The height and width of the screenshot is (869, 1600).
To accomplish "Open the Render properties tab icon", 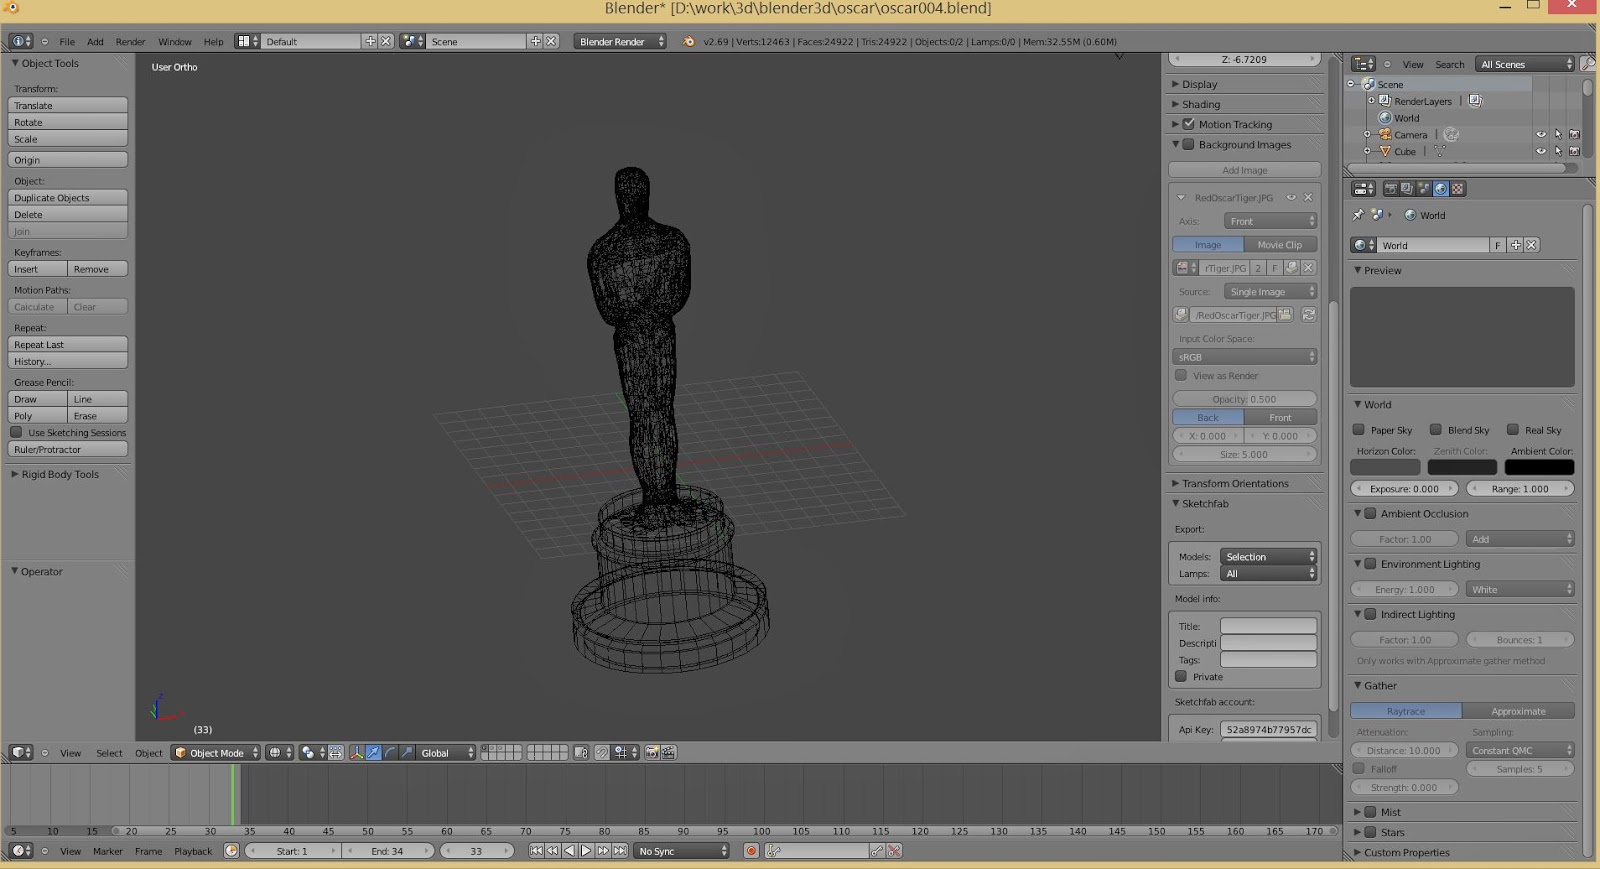I will 1390,189.
